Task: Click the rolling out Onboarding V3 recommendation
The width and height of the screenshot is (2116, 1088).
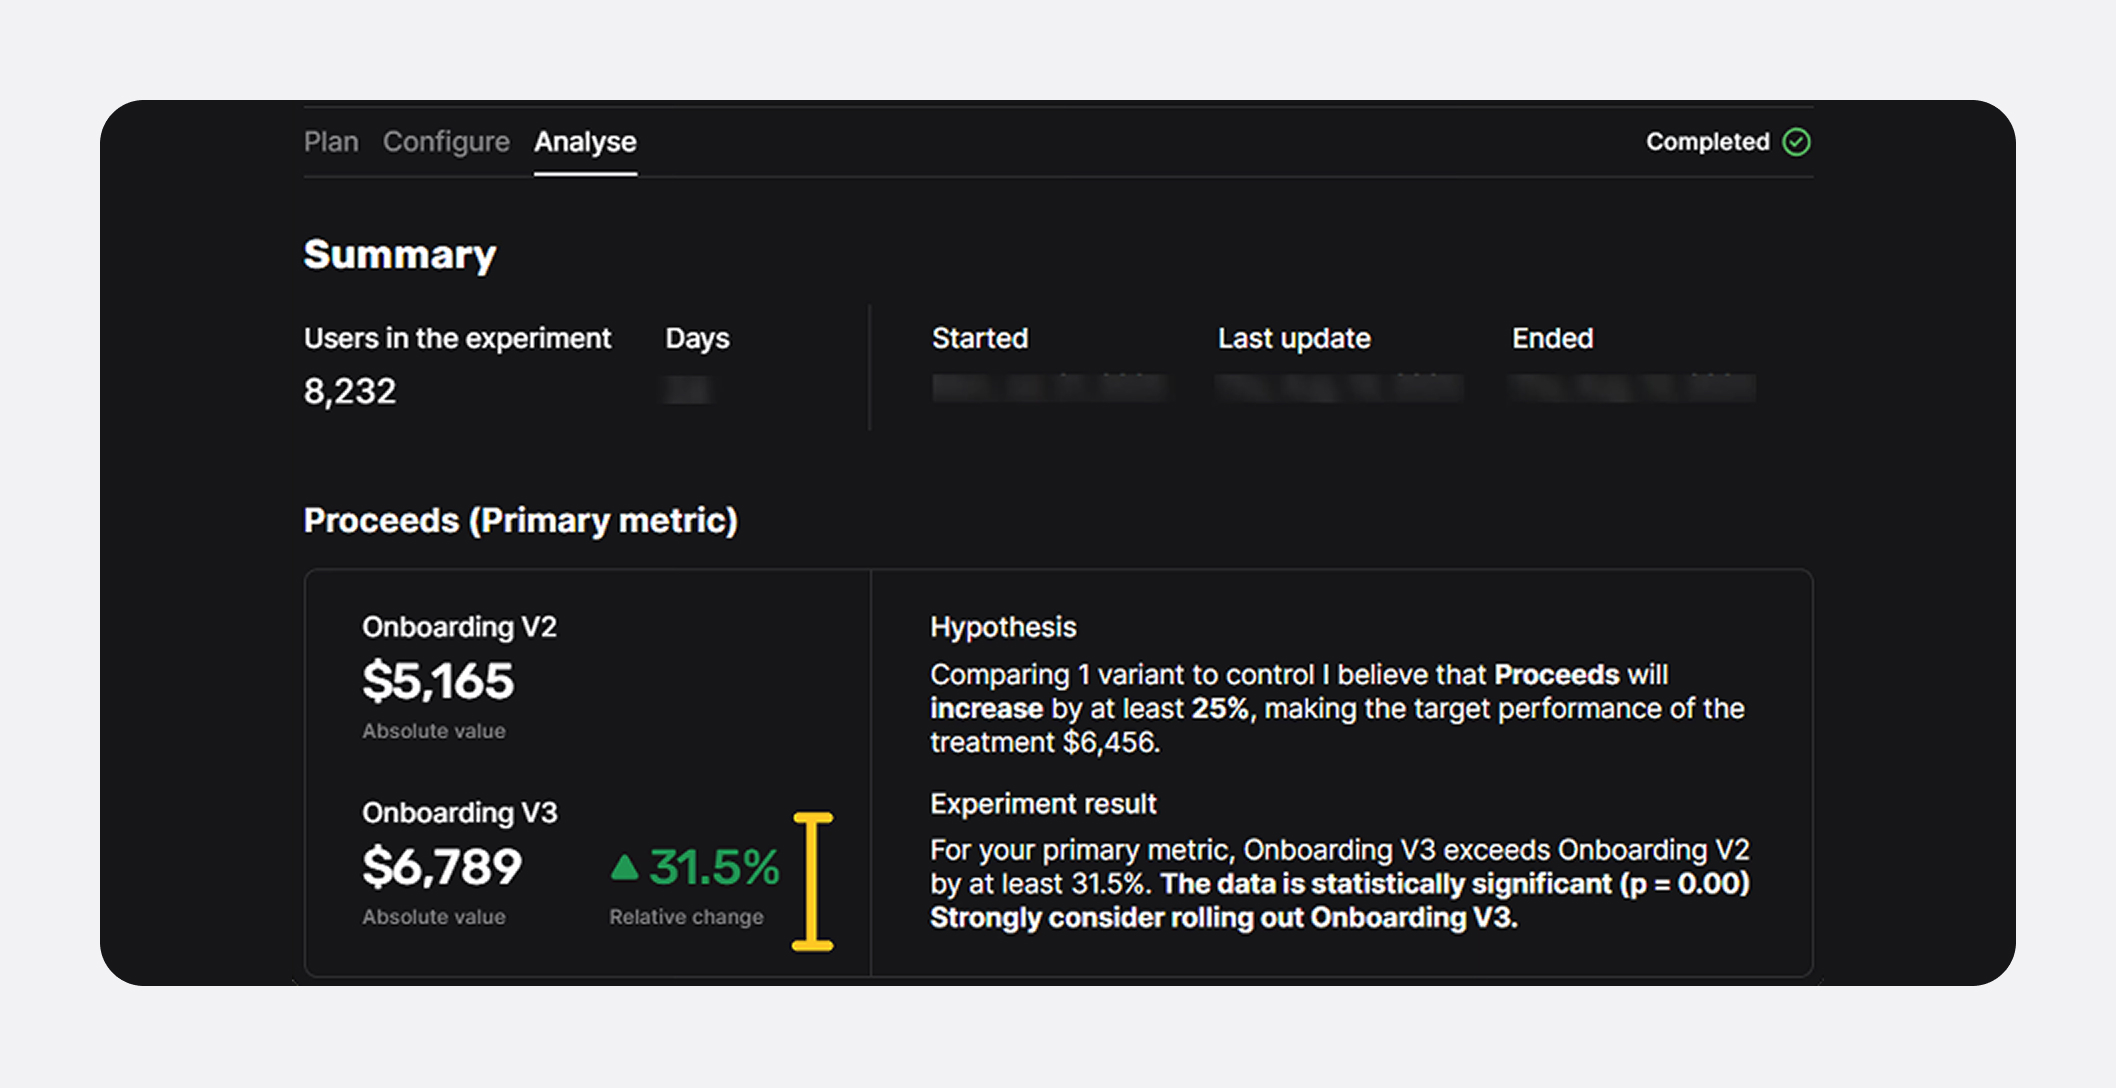Action: 1224,917
